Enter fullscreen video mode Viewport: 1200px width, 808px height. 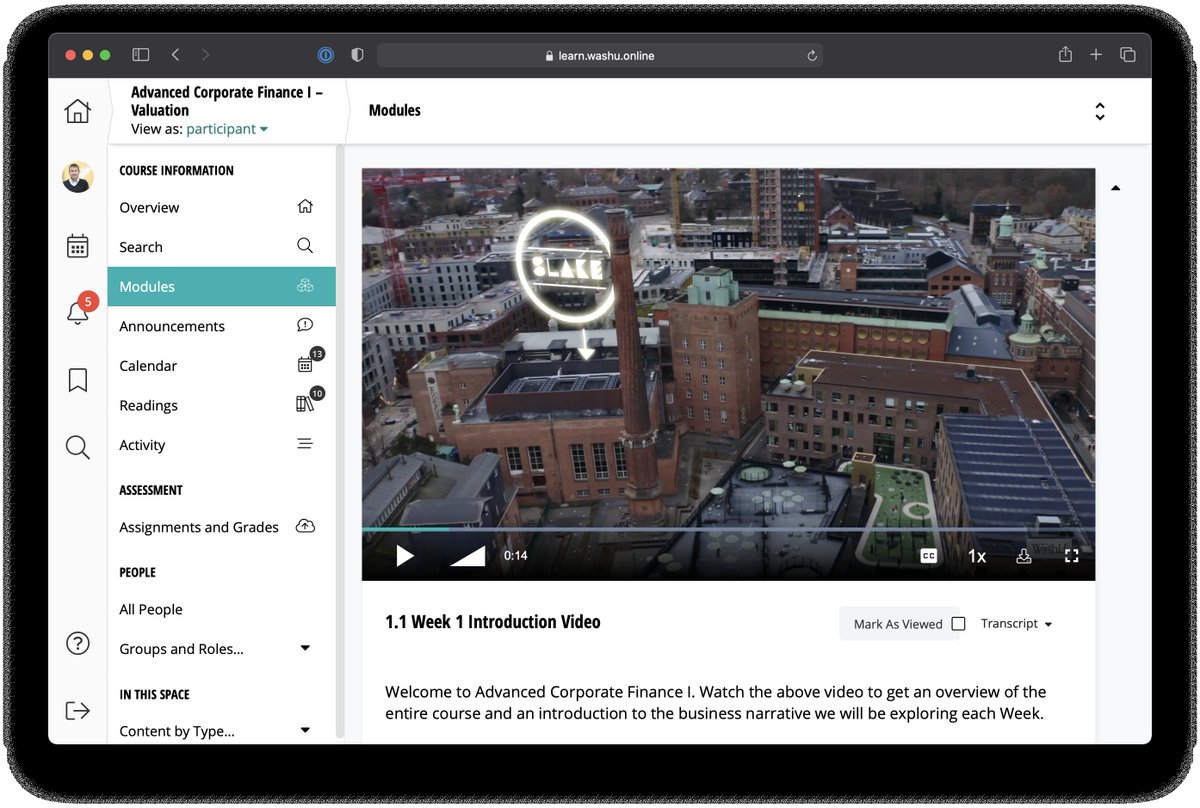click(1072, 556)
